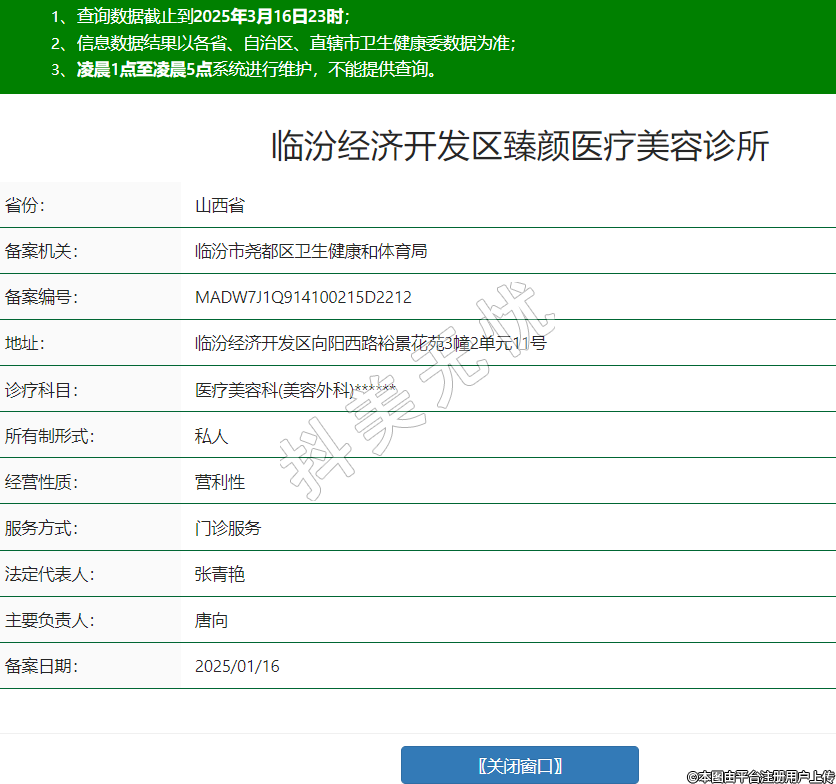Click legal representative name 张青艳
836x784 pixels.
pyautogui.click(x=220, y=574)
